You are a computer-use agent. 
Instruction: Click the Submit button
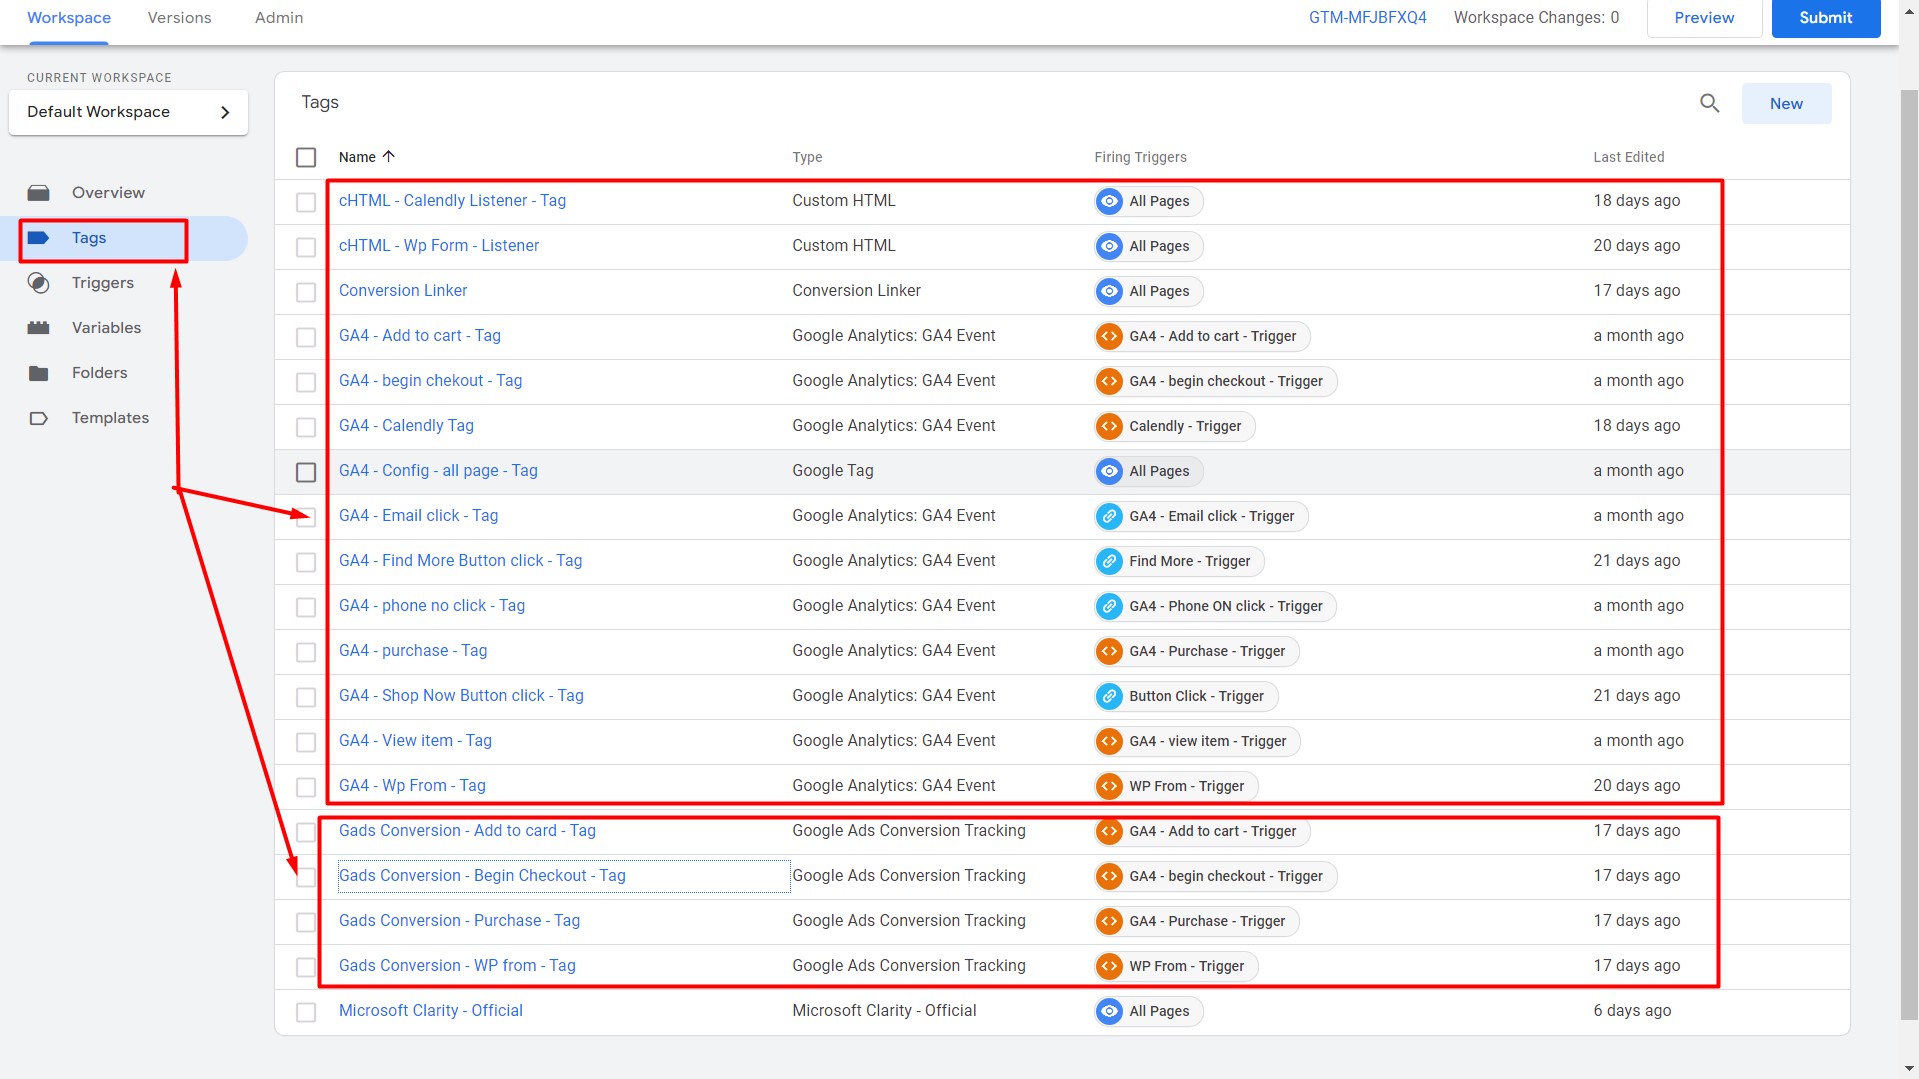(1825, 18)
